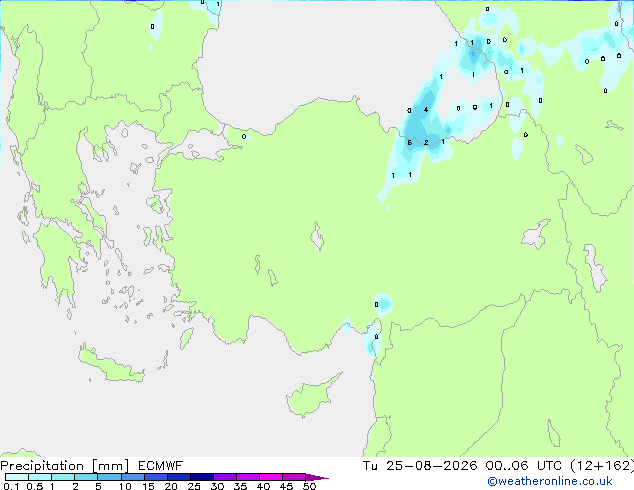Click the "40" legend scale label
Viewport: 634px width, 490px height.
tap(263, 486)
